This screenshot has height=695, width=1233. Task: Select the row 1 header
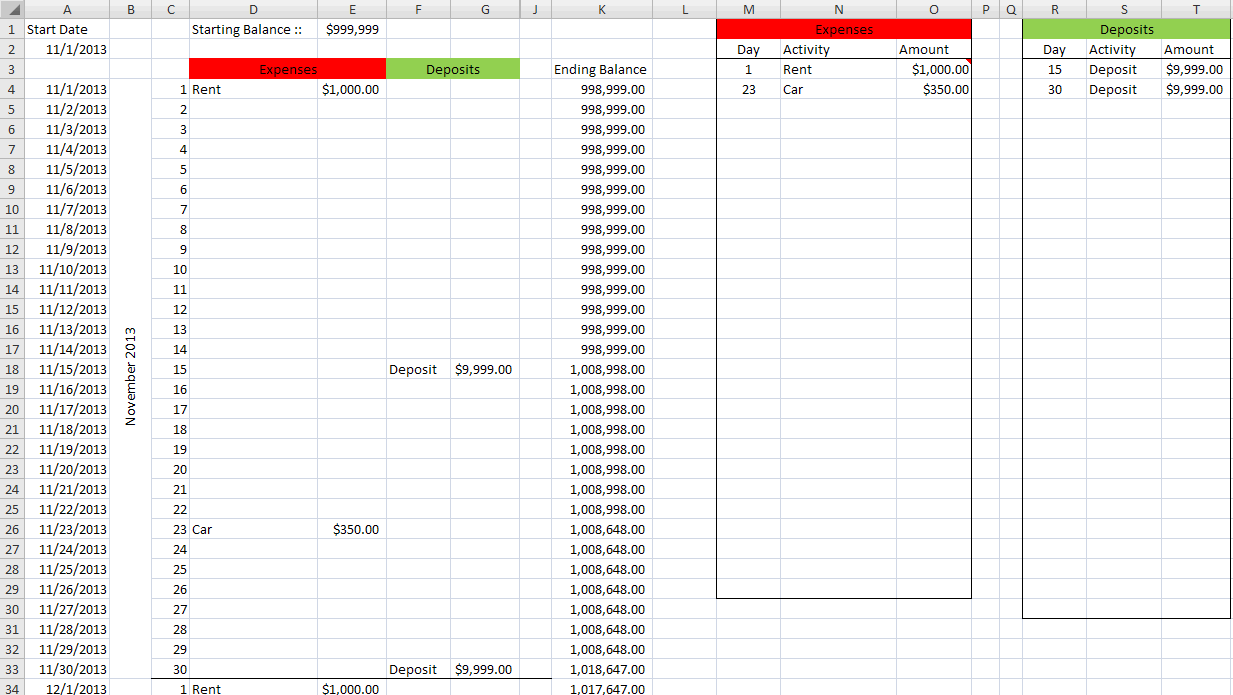(11, 29)
